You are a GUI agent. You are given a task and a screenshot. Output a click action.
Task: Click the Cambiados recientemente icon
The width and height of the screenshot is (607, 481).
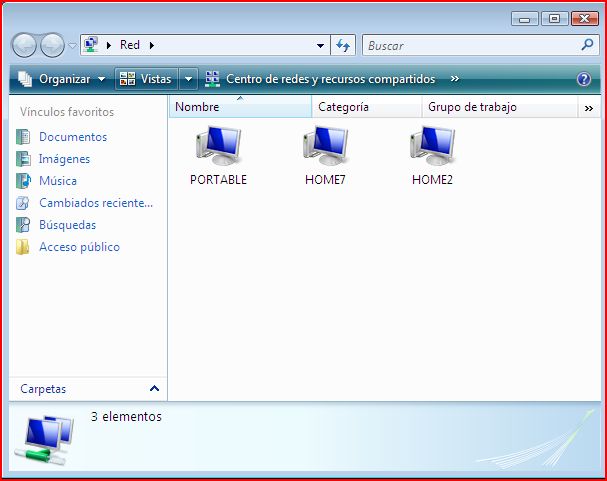[23, 203]
